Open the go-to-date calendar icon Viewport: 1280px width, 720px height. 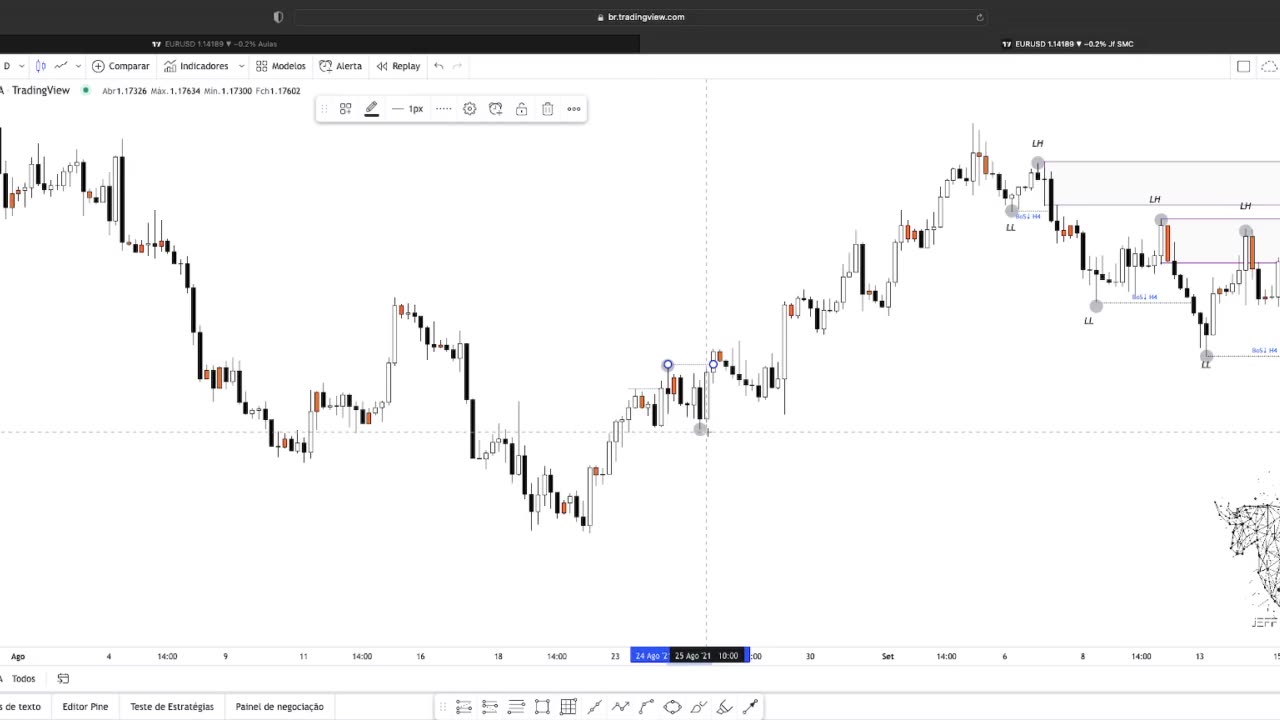63,678
